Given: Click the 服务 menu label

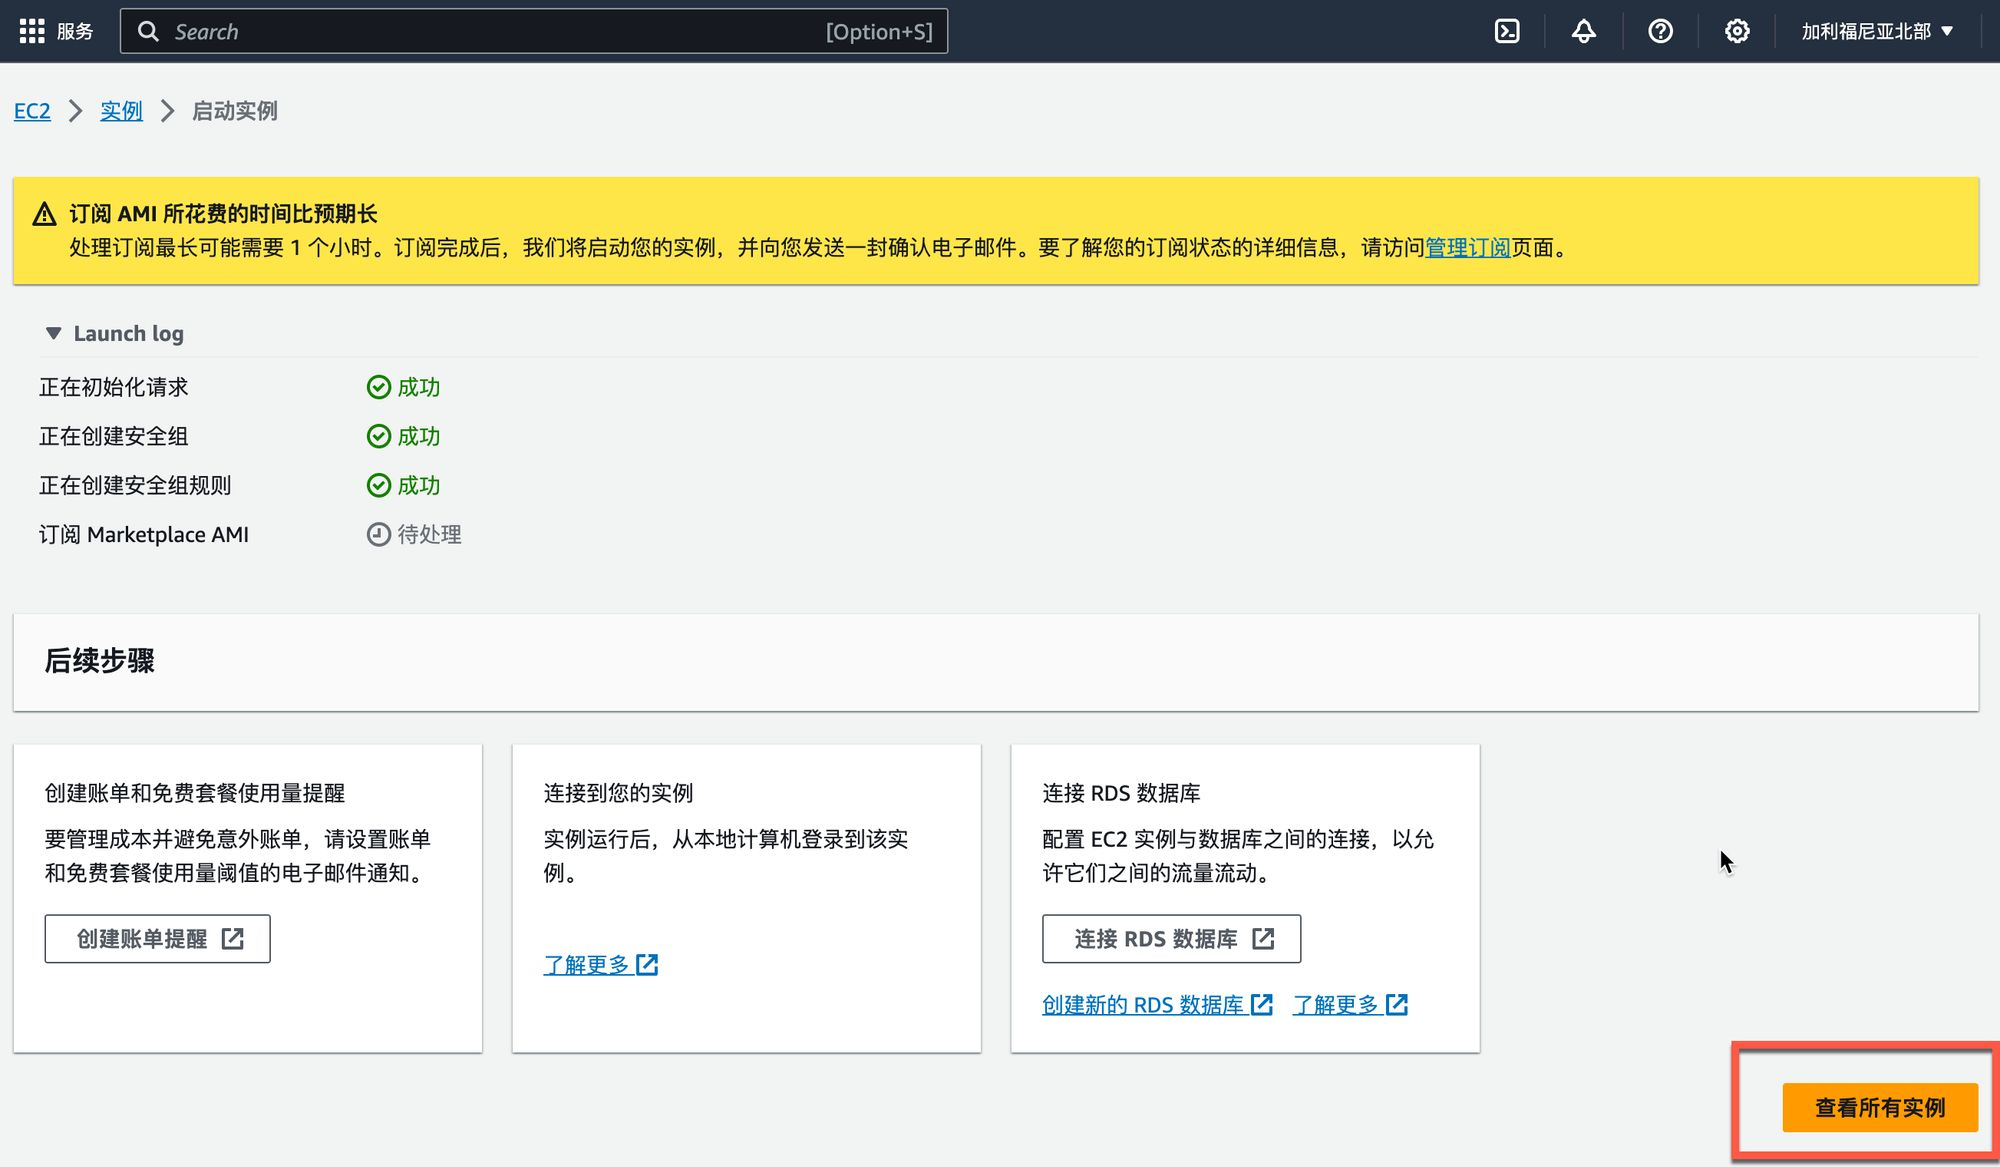Looking at the screenshot, I should pyautogui.click(x=75, y=31).
